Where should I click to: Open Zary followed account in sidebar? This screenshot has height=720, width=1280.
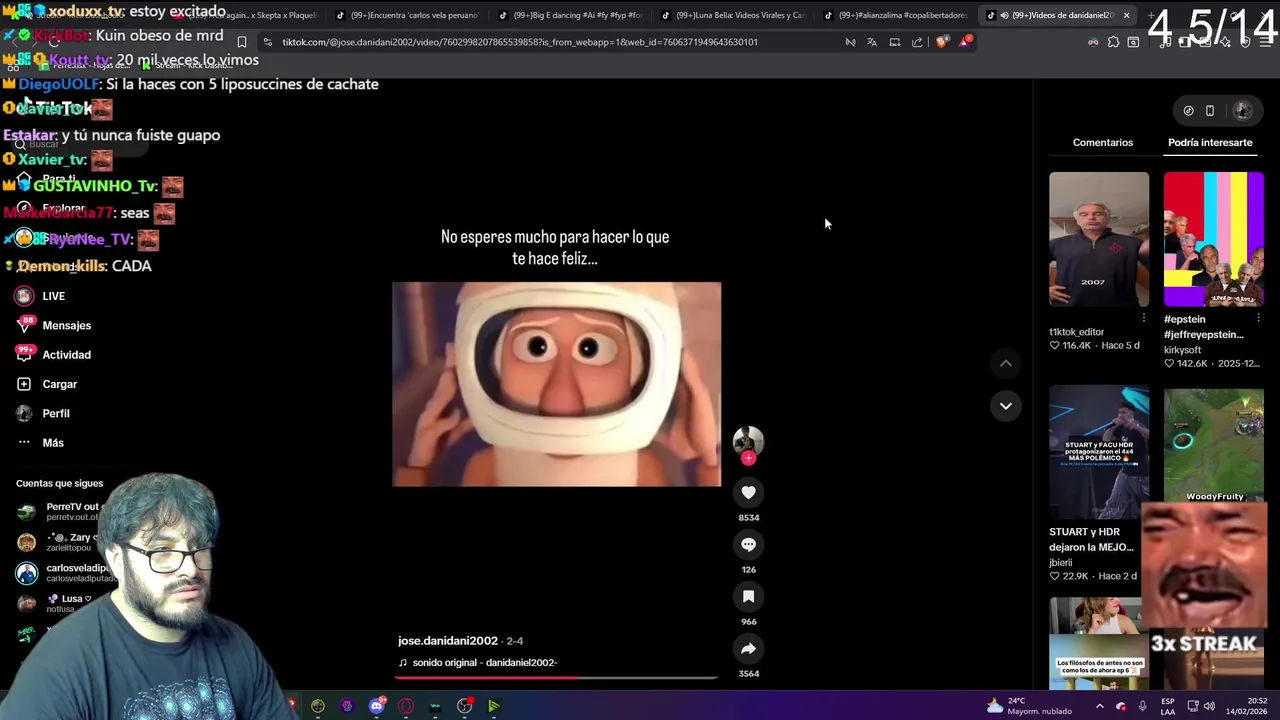pyautogui.click(x=56, y=542)
